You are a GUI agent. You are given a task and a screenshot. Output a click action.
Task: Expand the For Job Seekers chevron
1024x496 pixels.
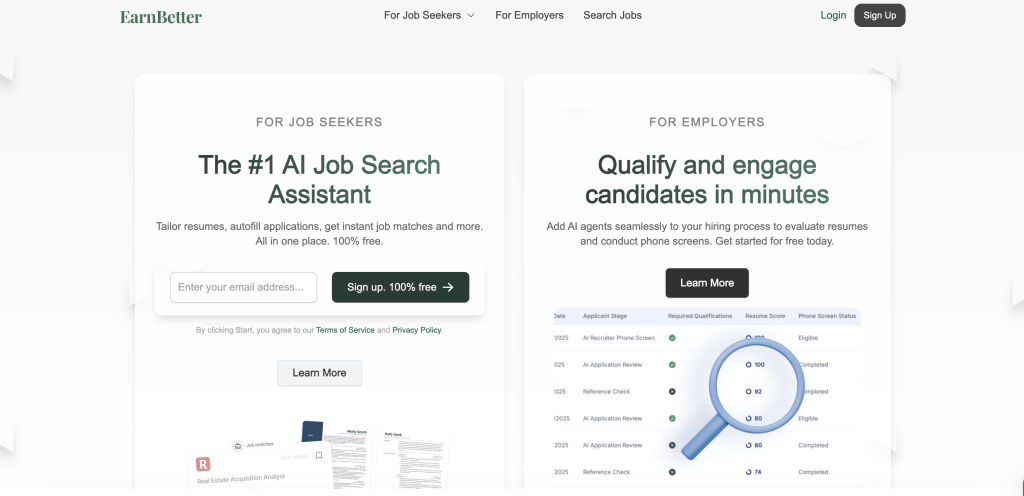[471, 16]
